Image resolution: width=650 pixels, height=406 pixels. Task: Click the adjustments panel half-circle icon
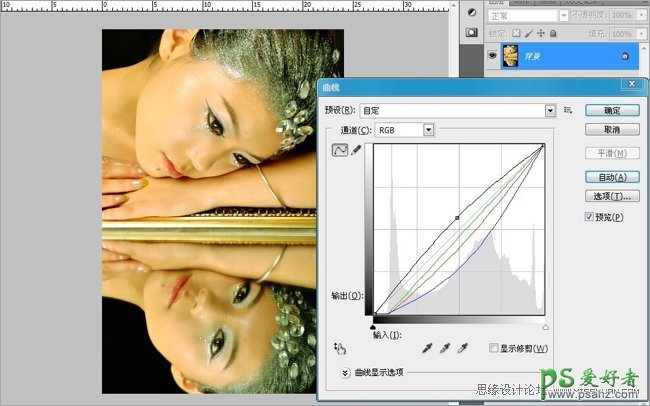click(473, 11)
